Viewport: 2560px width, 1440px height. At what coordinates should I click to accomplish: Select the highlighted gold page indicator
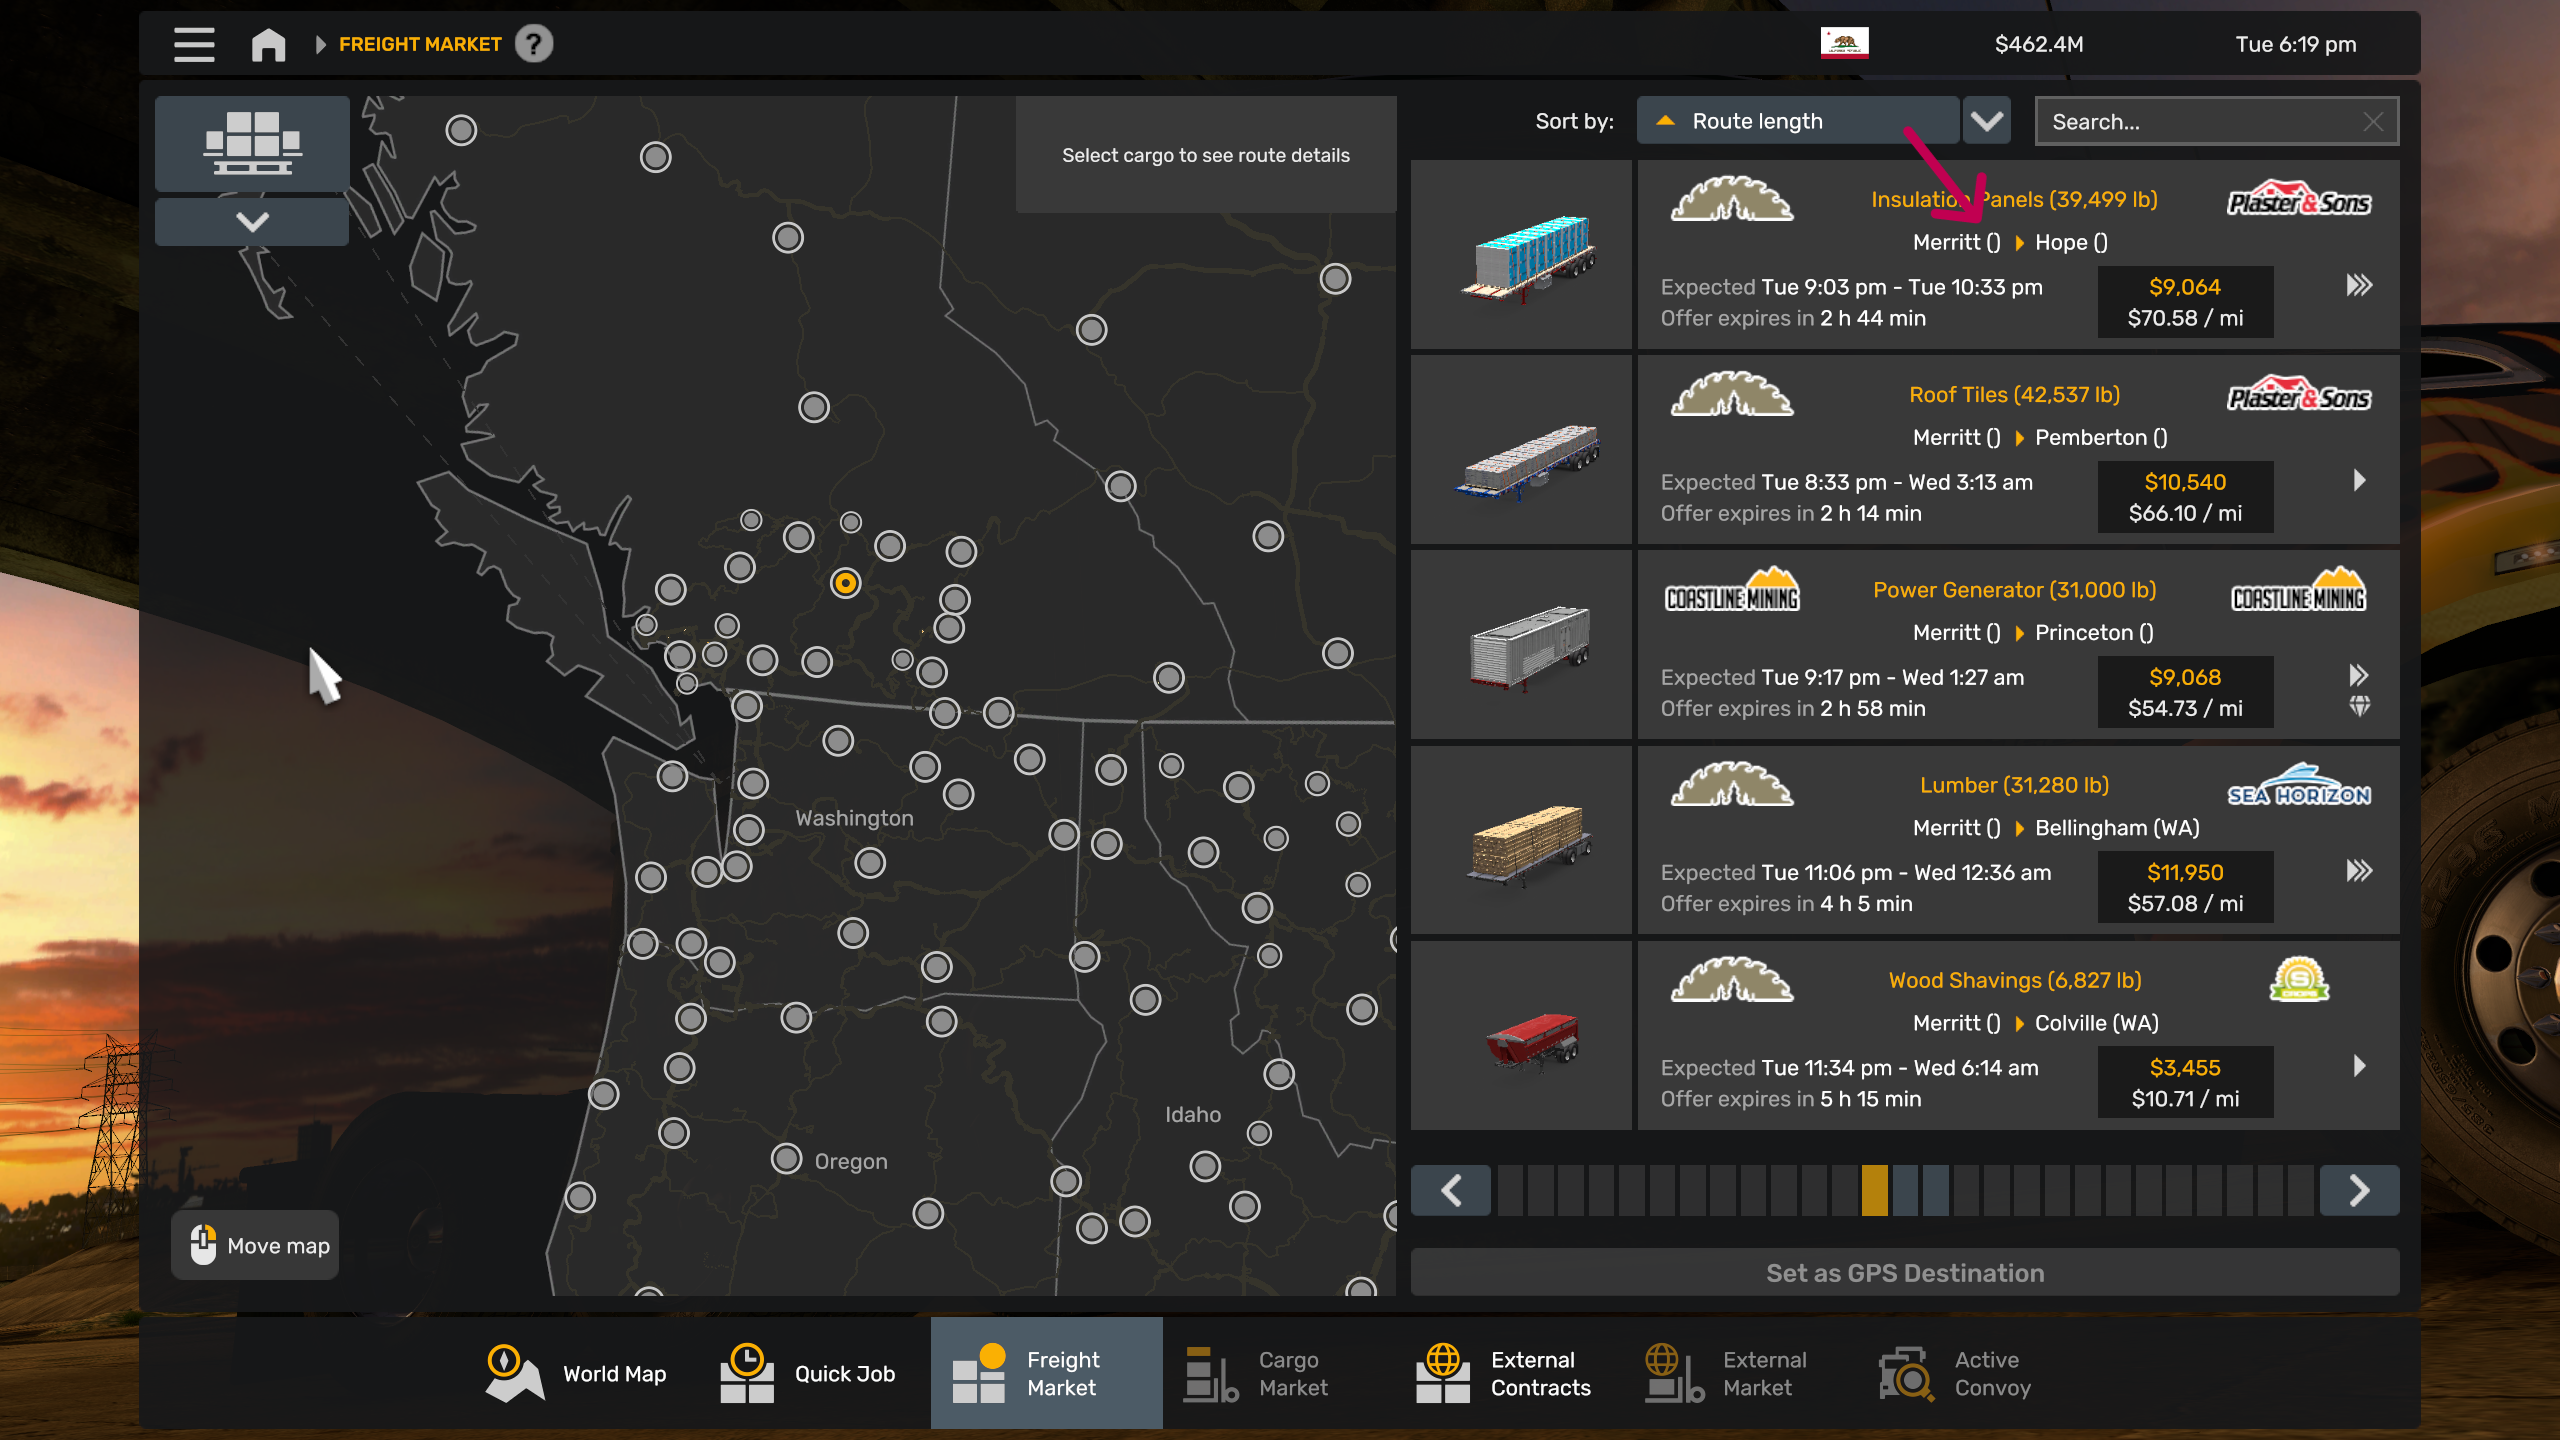tap(1874, 1190)
